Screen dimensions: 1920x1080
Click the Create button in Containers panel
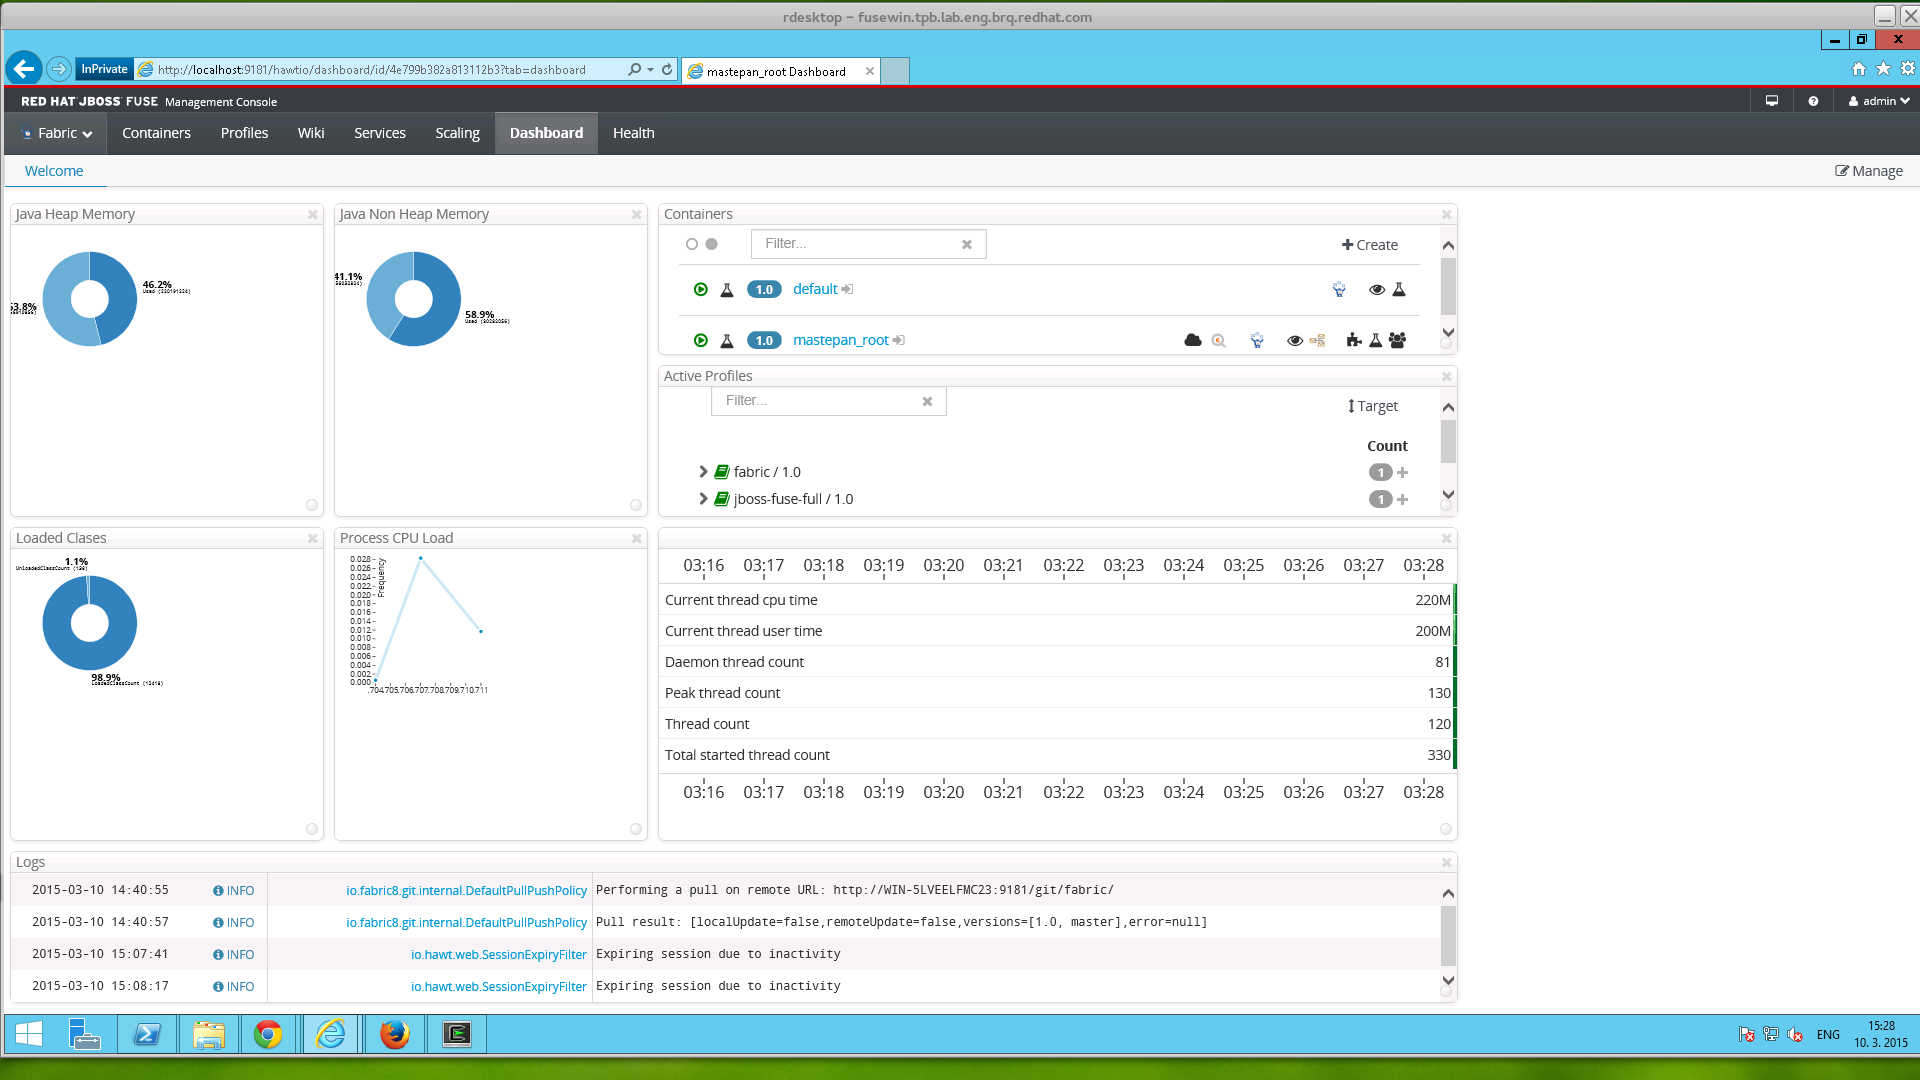point(1370,245)
